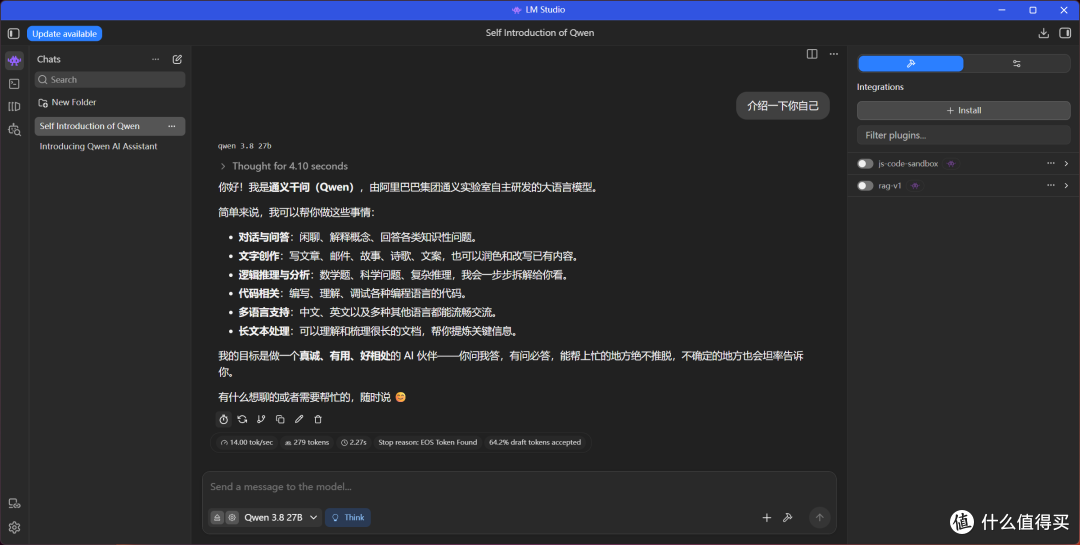Split the chat view with columns icon
Image resolution: width=1080 pixels, height=545 pixels.
pos(812,54)
